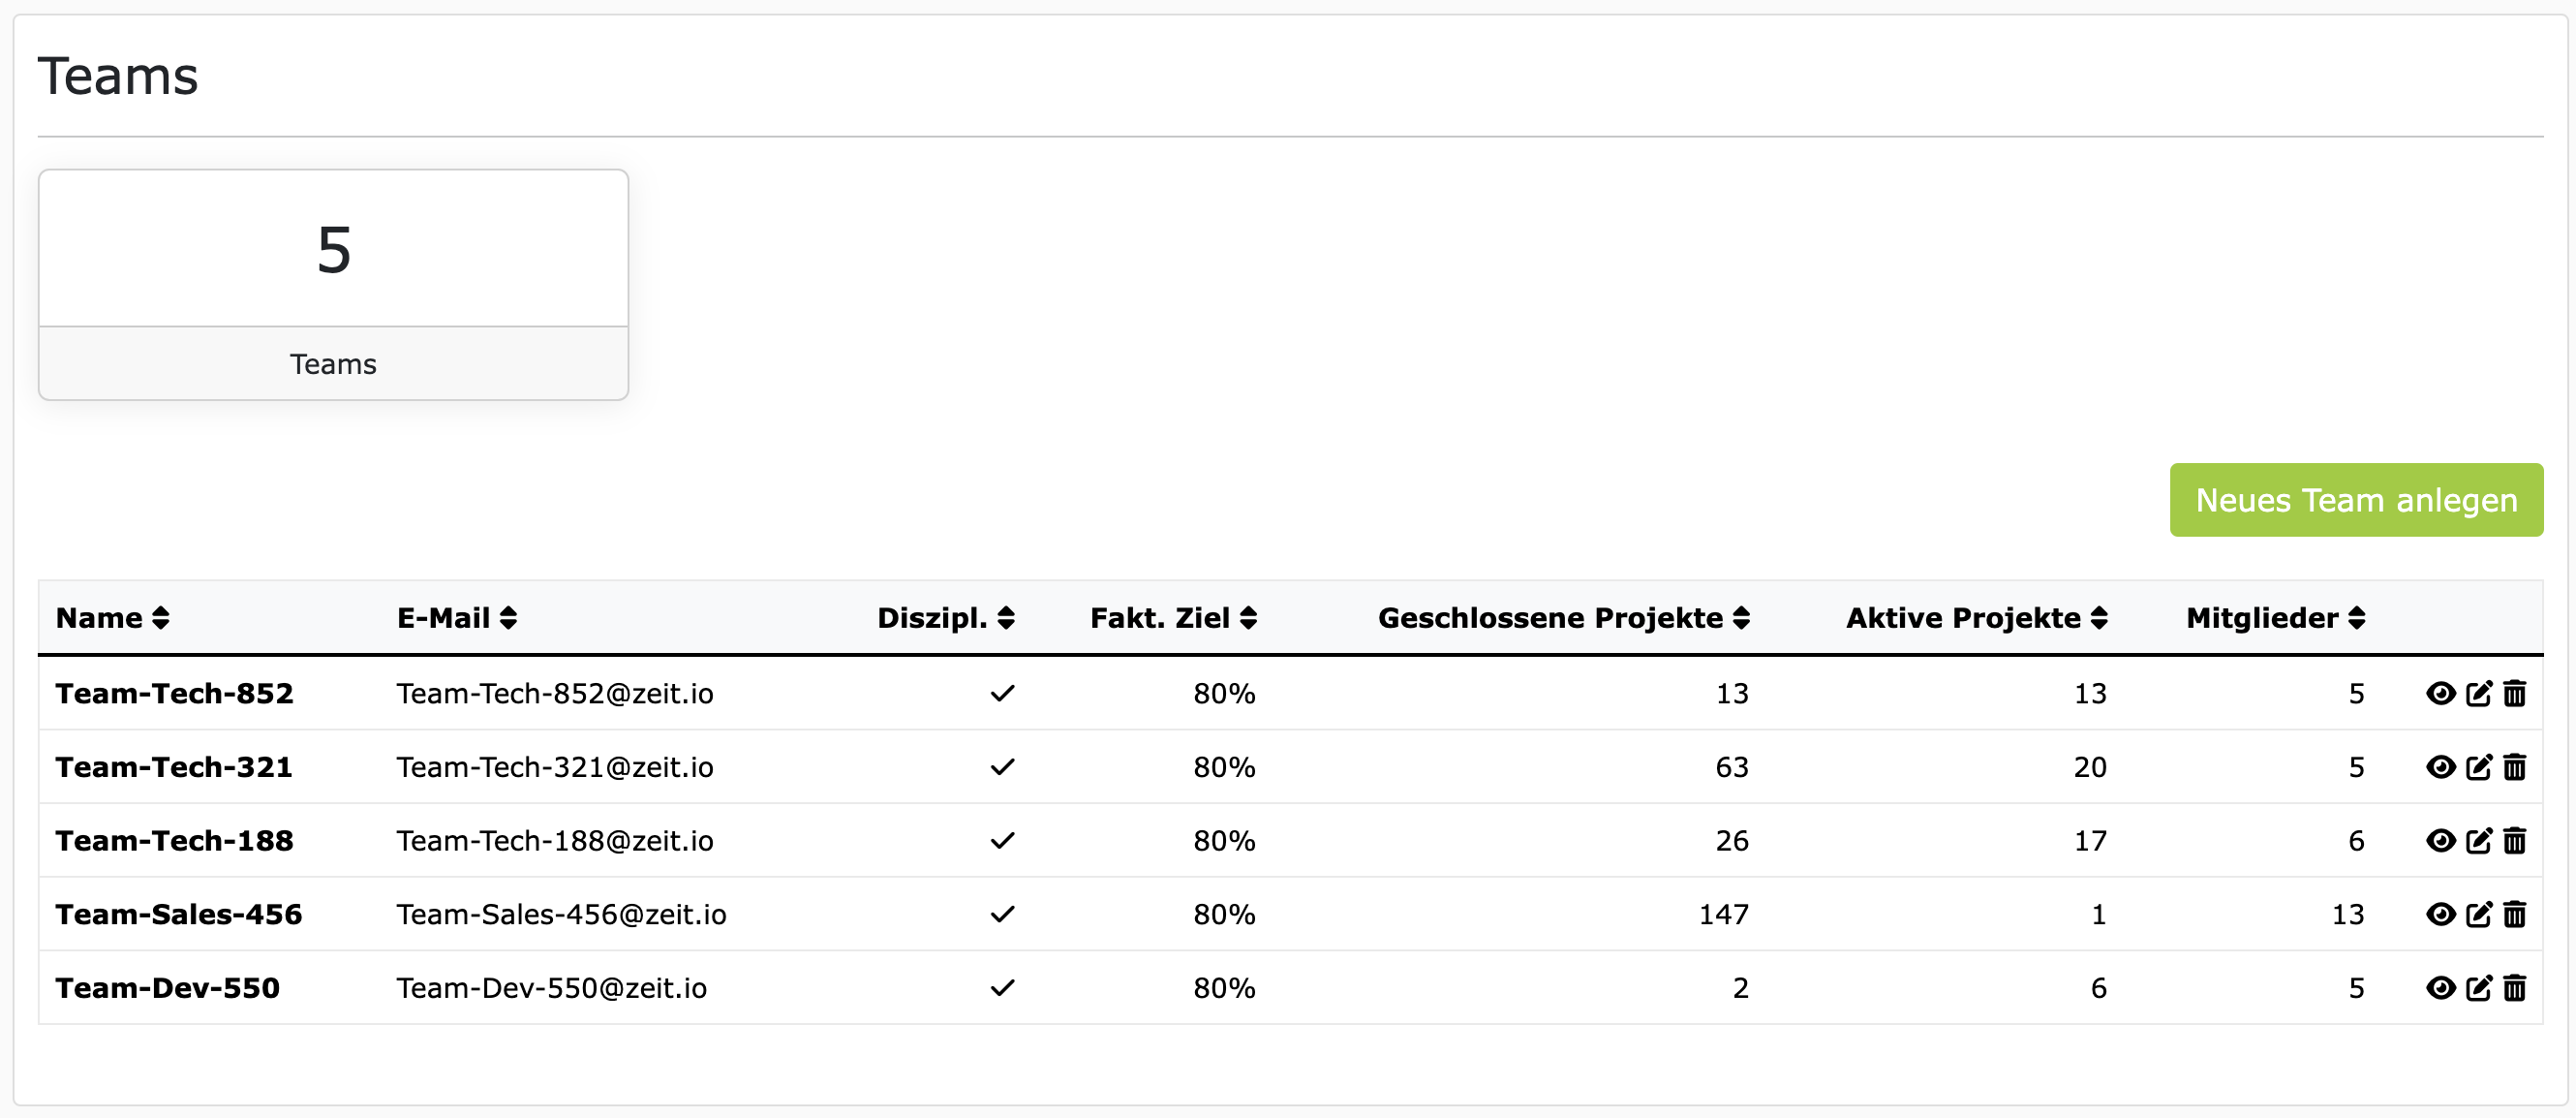This screenshot has height=1118, width=2576.
Task: Edit the Team-Tech-852 entry
Action: [x=2478, y=693]
